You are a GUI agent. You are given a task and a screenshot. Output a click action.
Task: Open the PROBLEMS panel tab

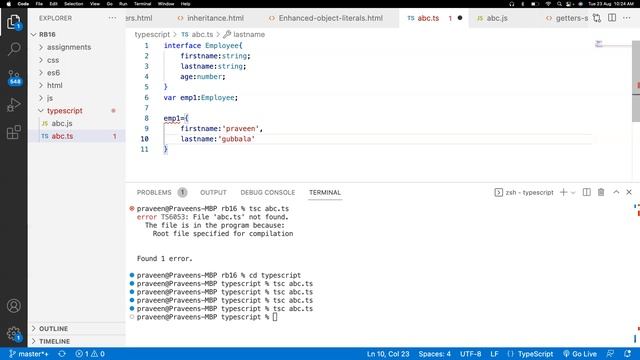pos(154,192)
